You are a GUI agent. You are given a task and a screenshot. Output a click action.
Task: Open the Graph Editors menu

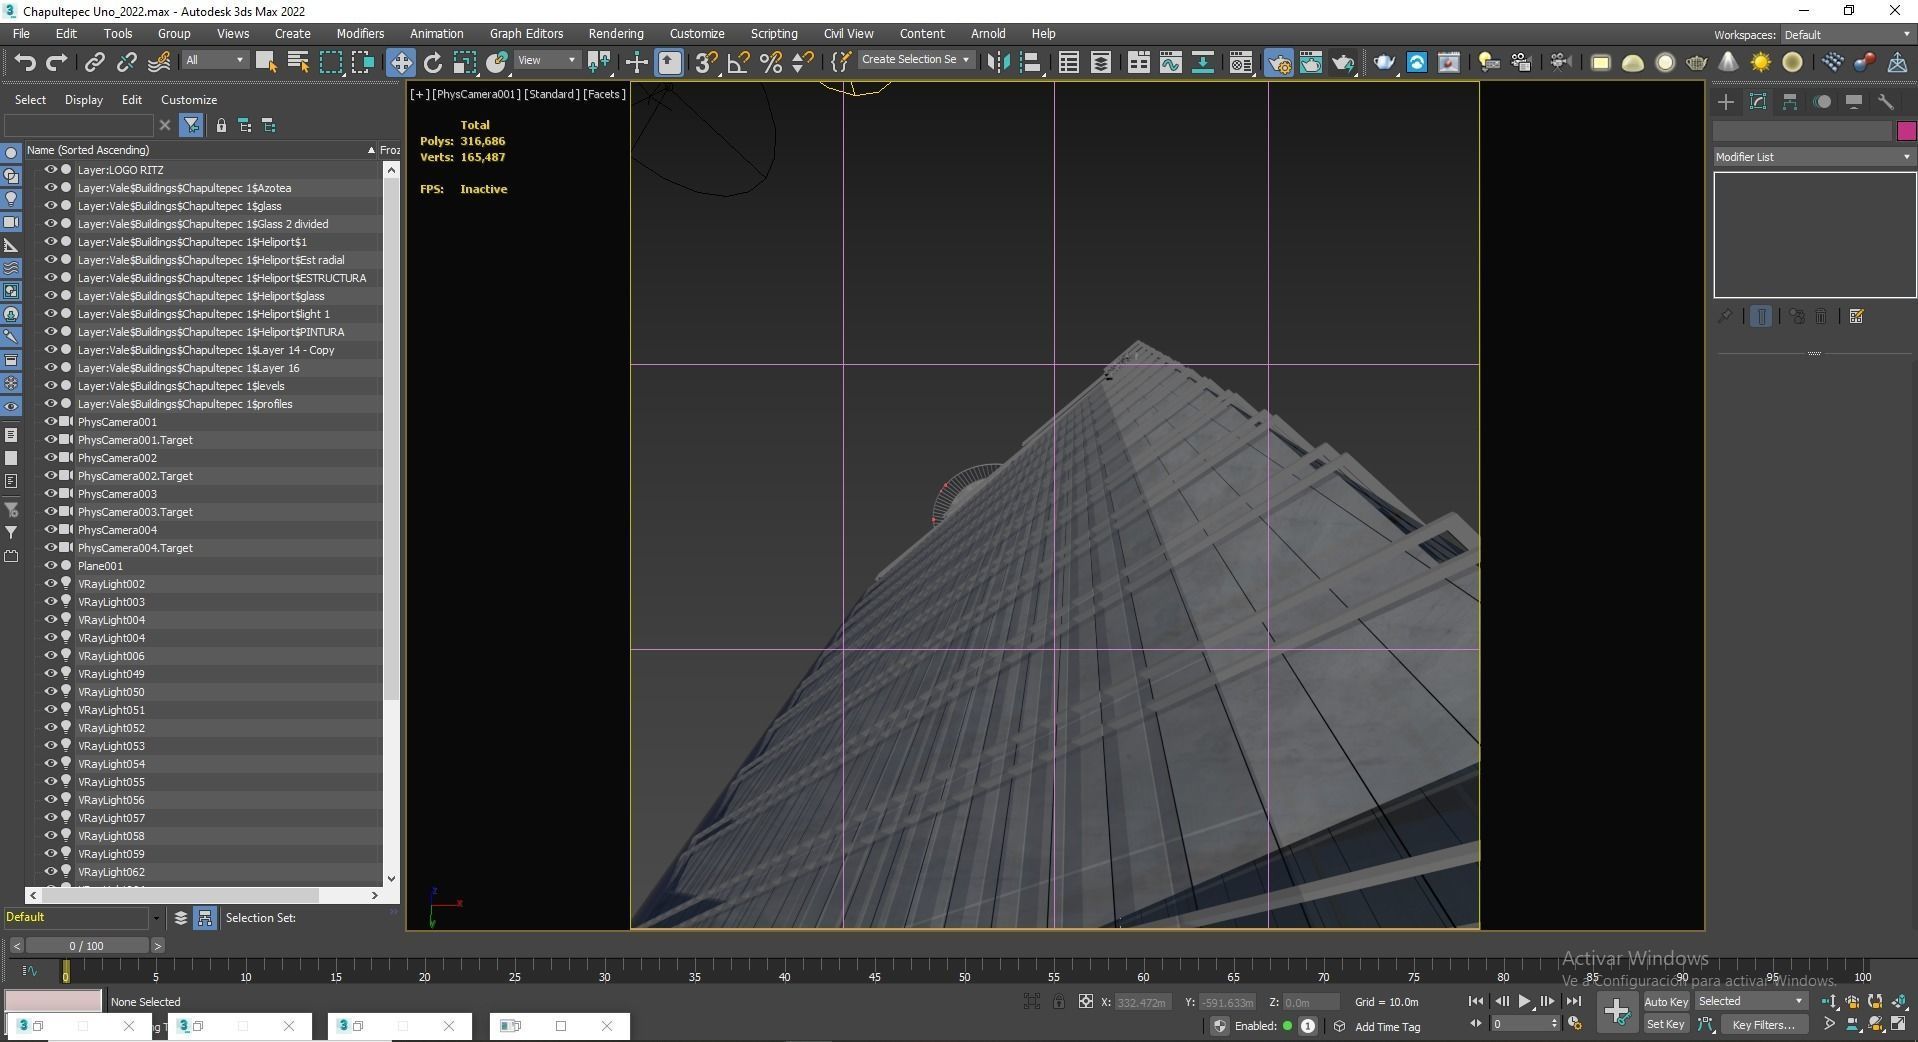[526, 33]
